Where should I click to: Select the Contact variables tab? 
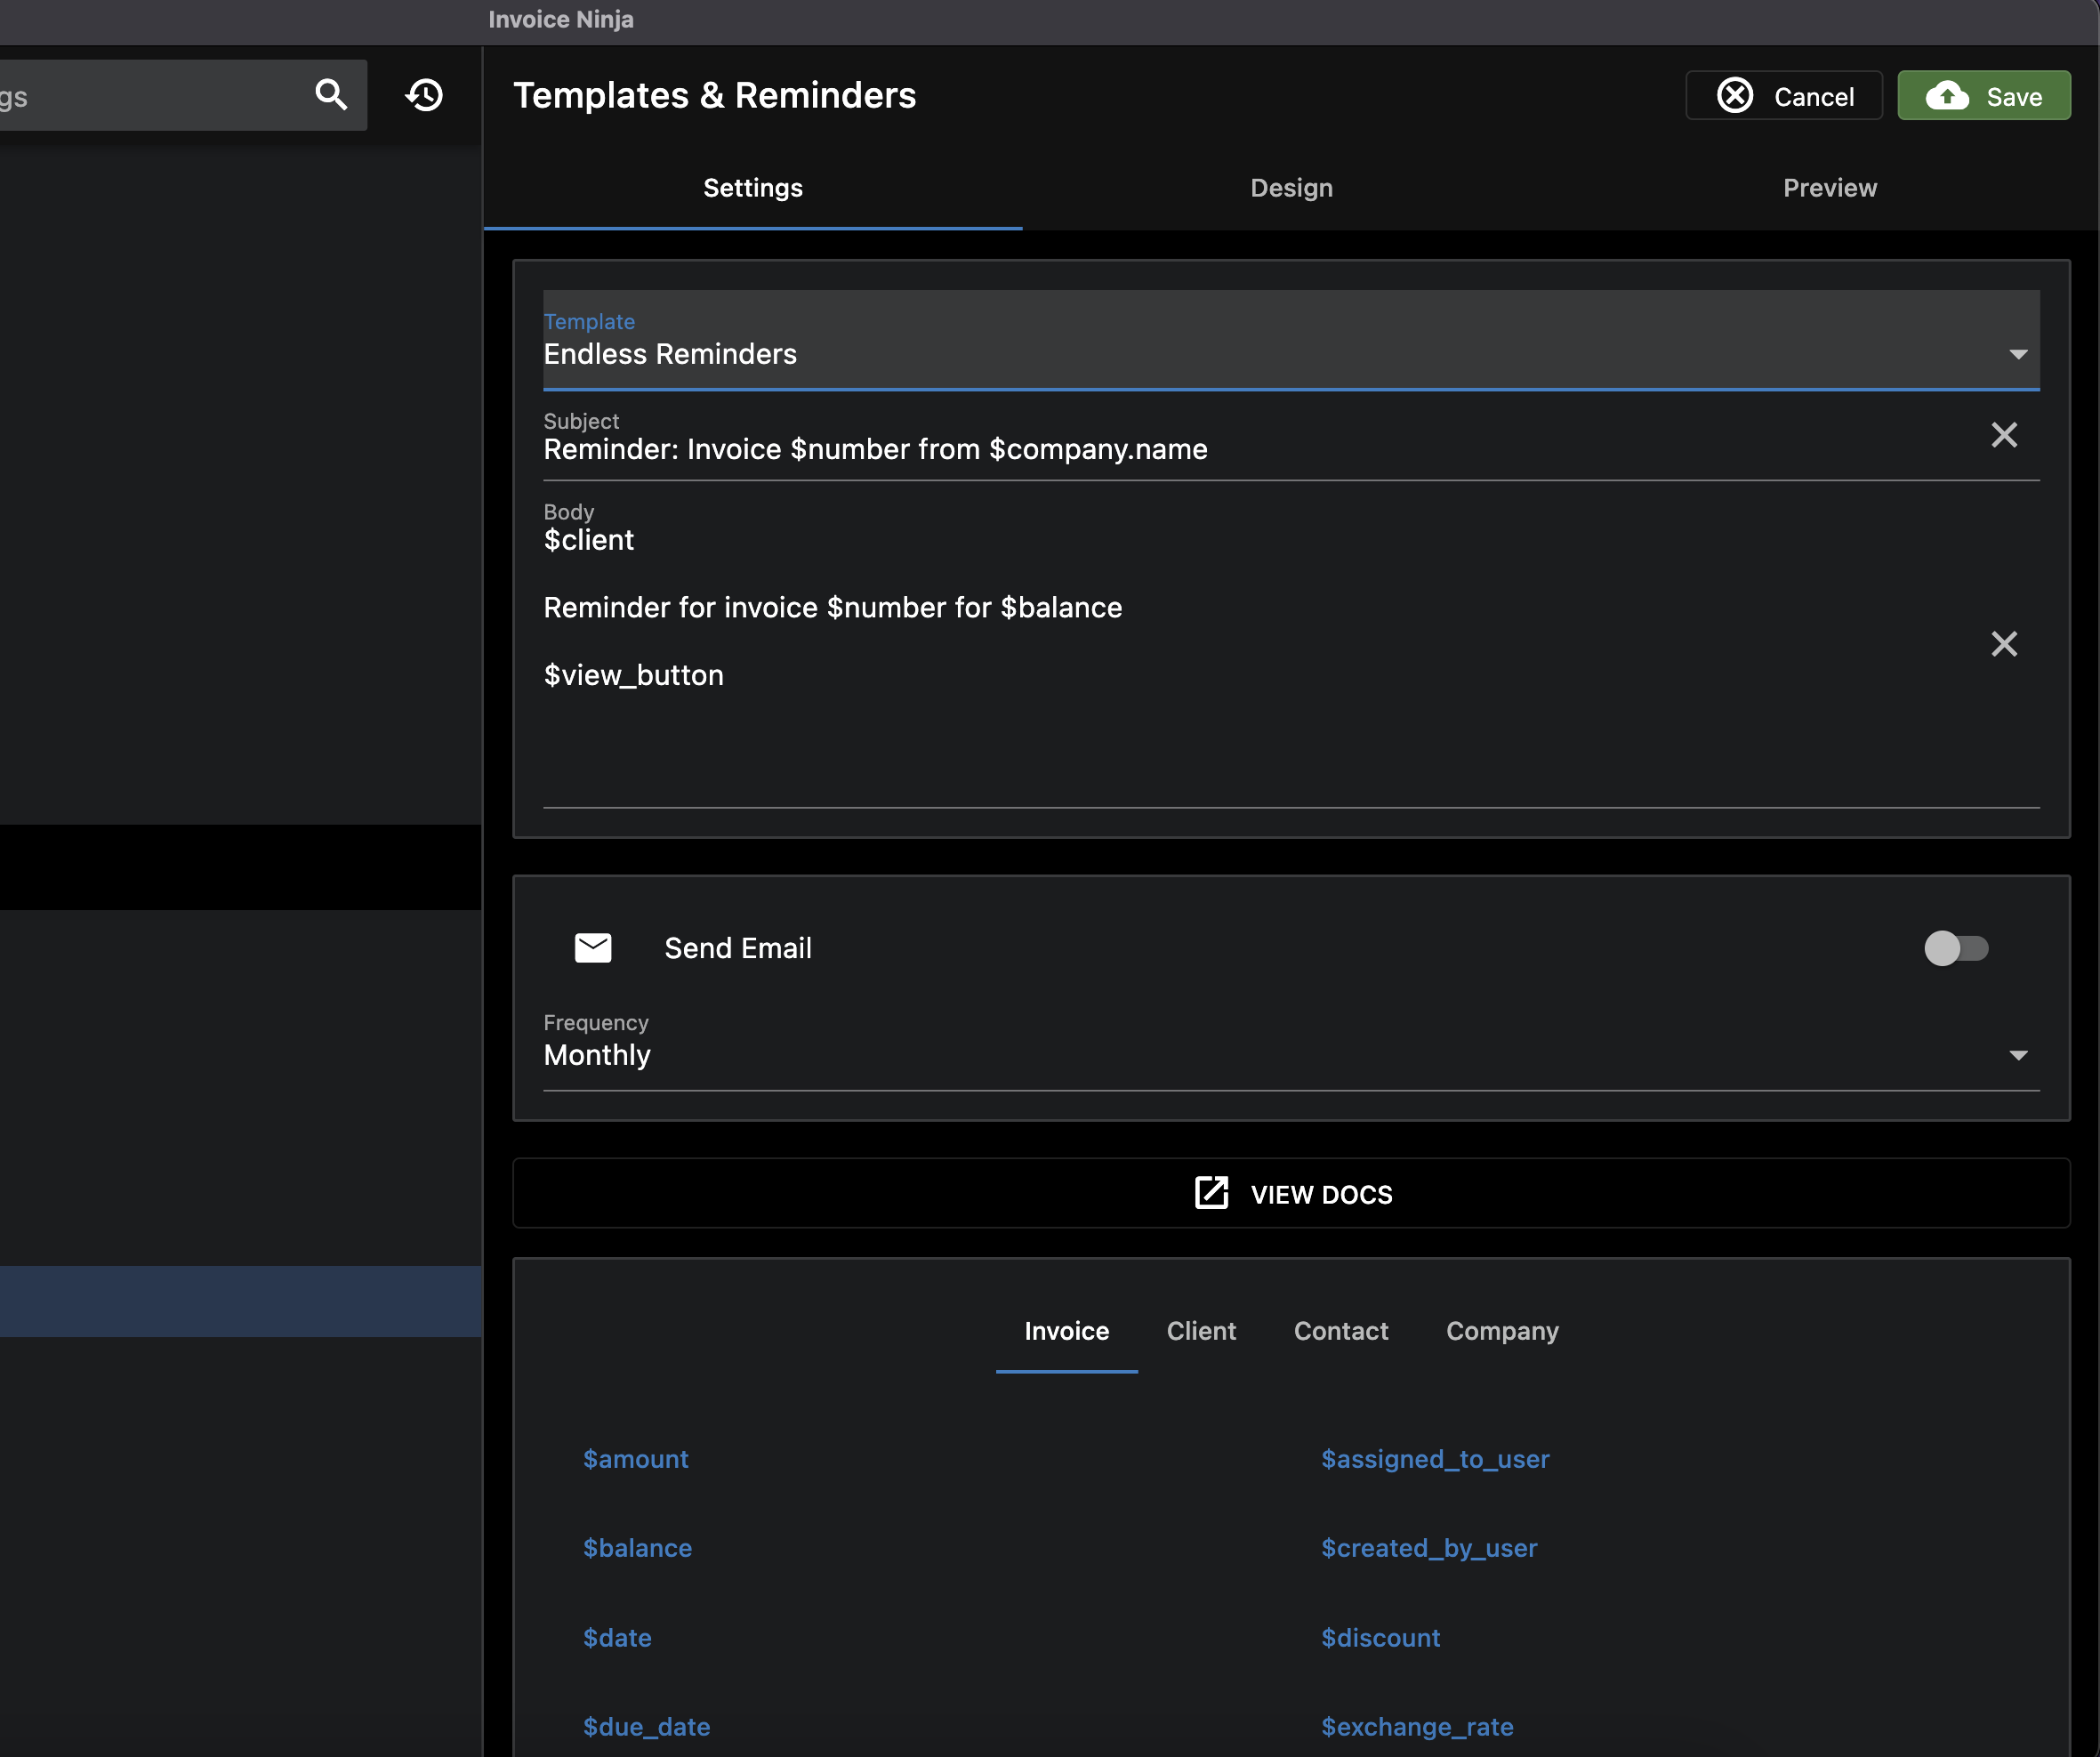(1340, 1331)
